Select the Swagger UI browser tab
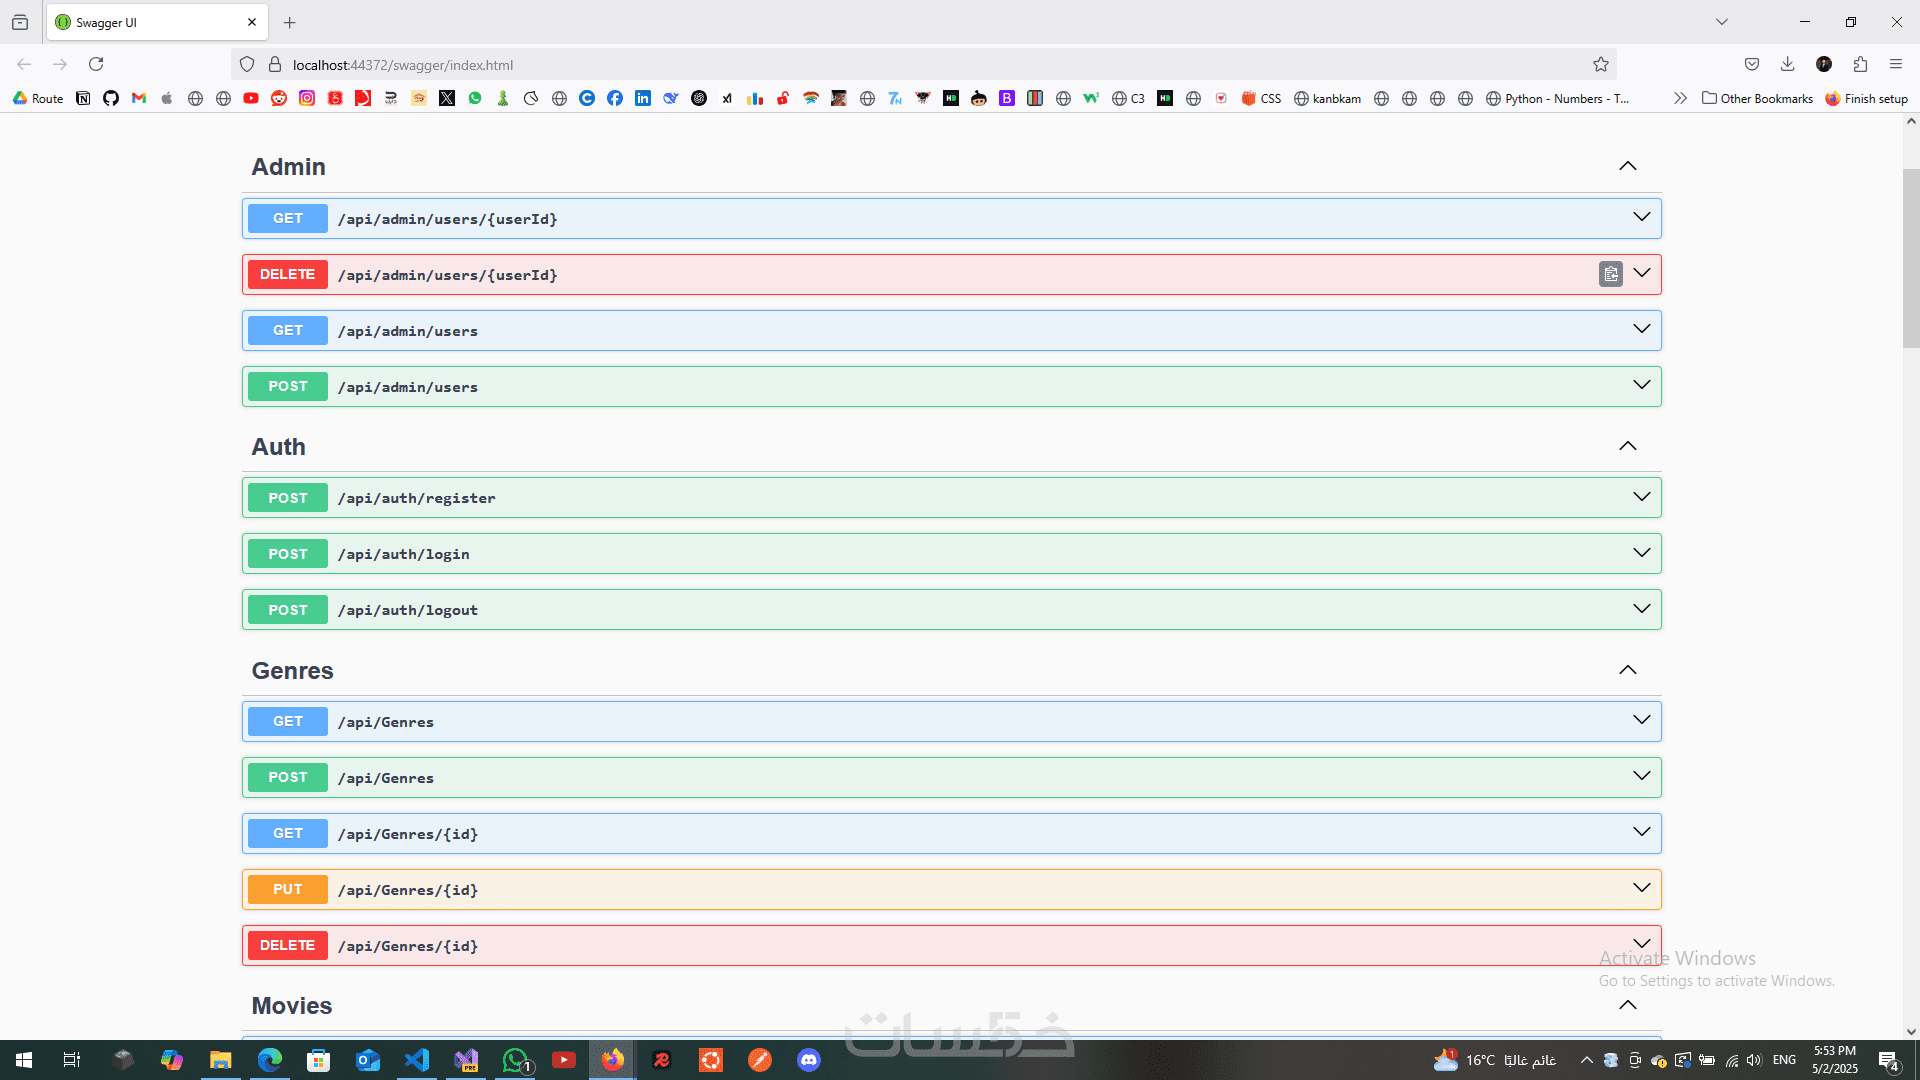Screen dimensions: 1920x1080 [150, 22]
